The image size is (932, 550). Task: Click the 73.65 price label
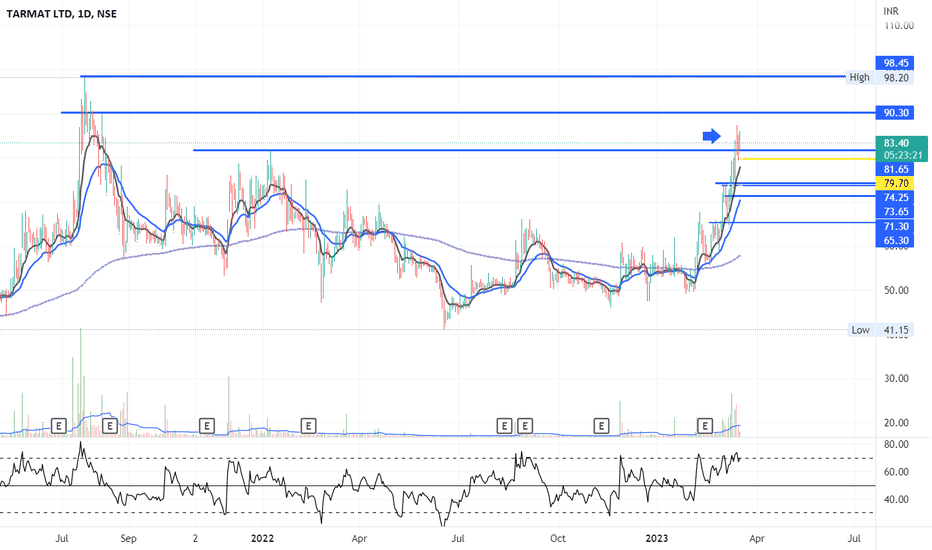[x=895, y=212]
